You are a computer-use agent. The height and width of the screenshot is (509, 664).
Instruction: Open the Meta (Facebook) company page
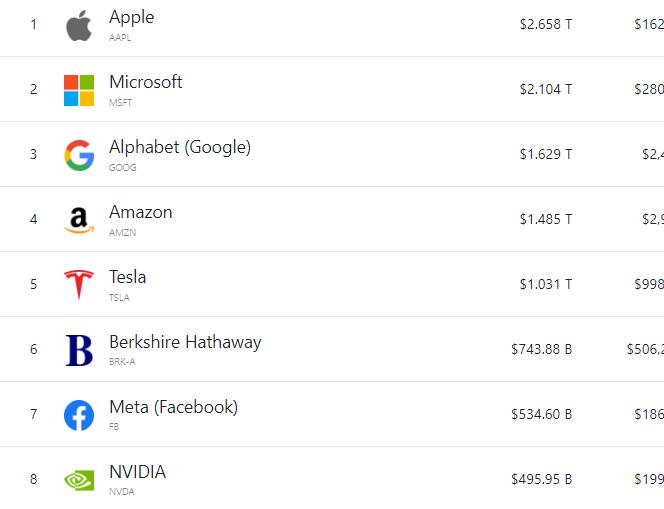click(x=174, y=407)
